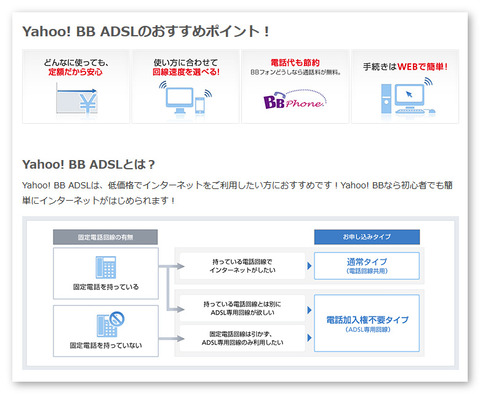Image resolution: width=480 pixels, height=394 pixels.
Task: Click the Yahoo! BB ADSLとは？ heading
Action: click(89, 164)
